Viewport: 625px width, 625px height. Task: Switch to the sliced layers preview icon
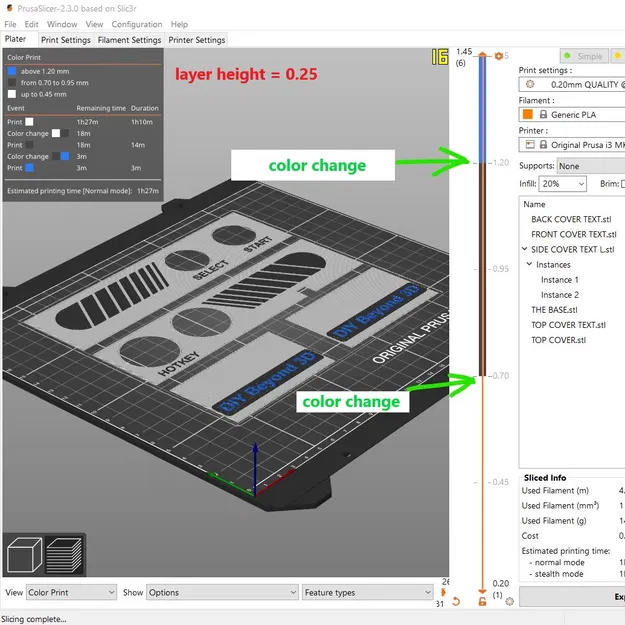64,554
